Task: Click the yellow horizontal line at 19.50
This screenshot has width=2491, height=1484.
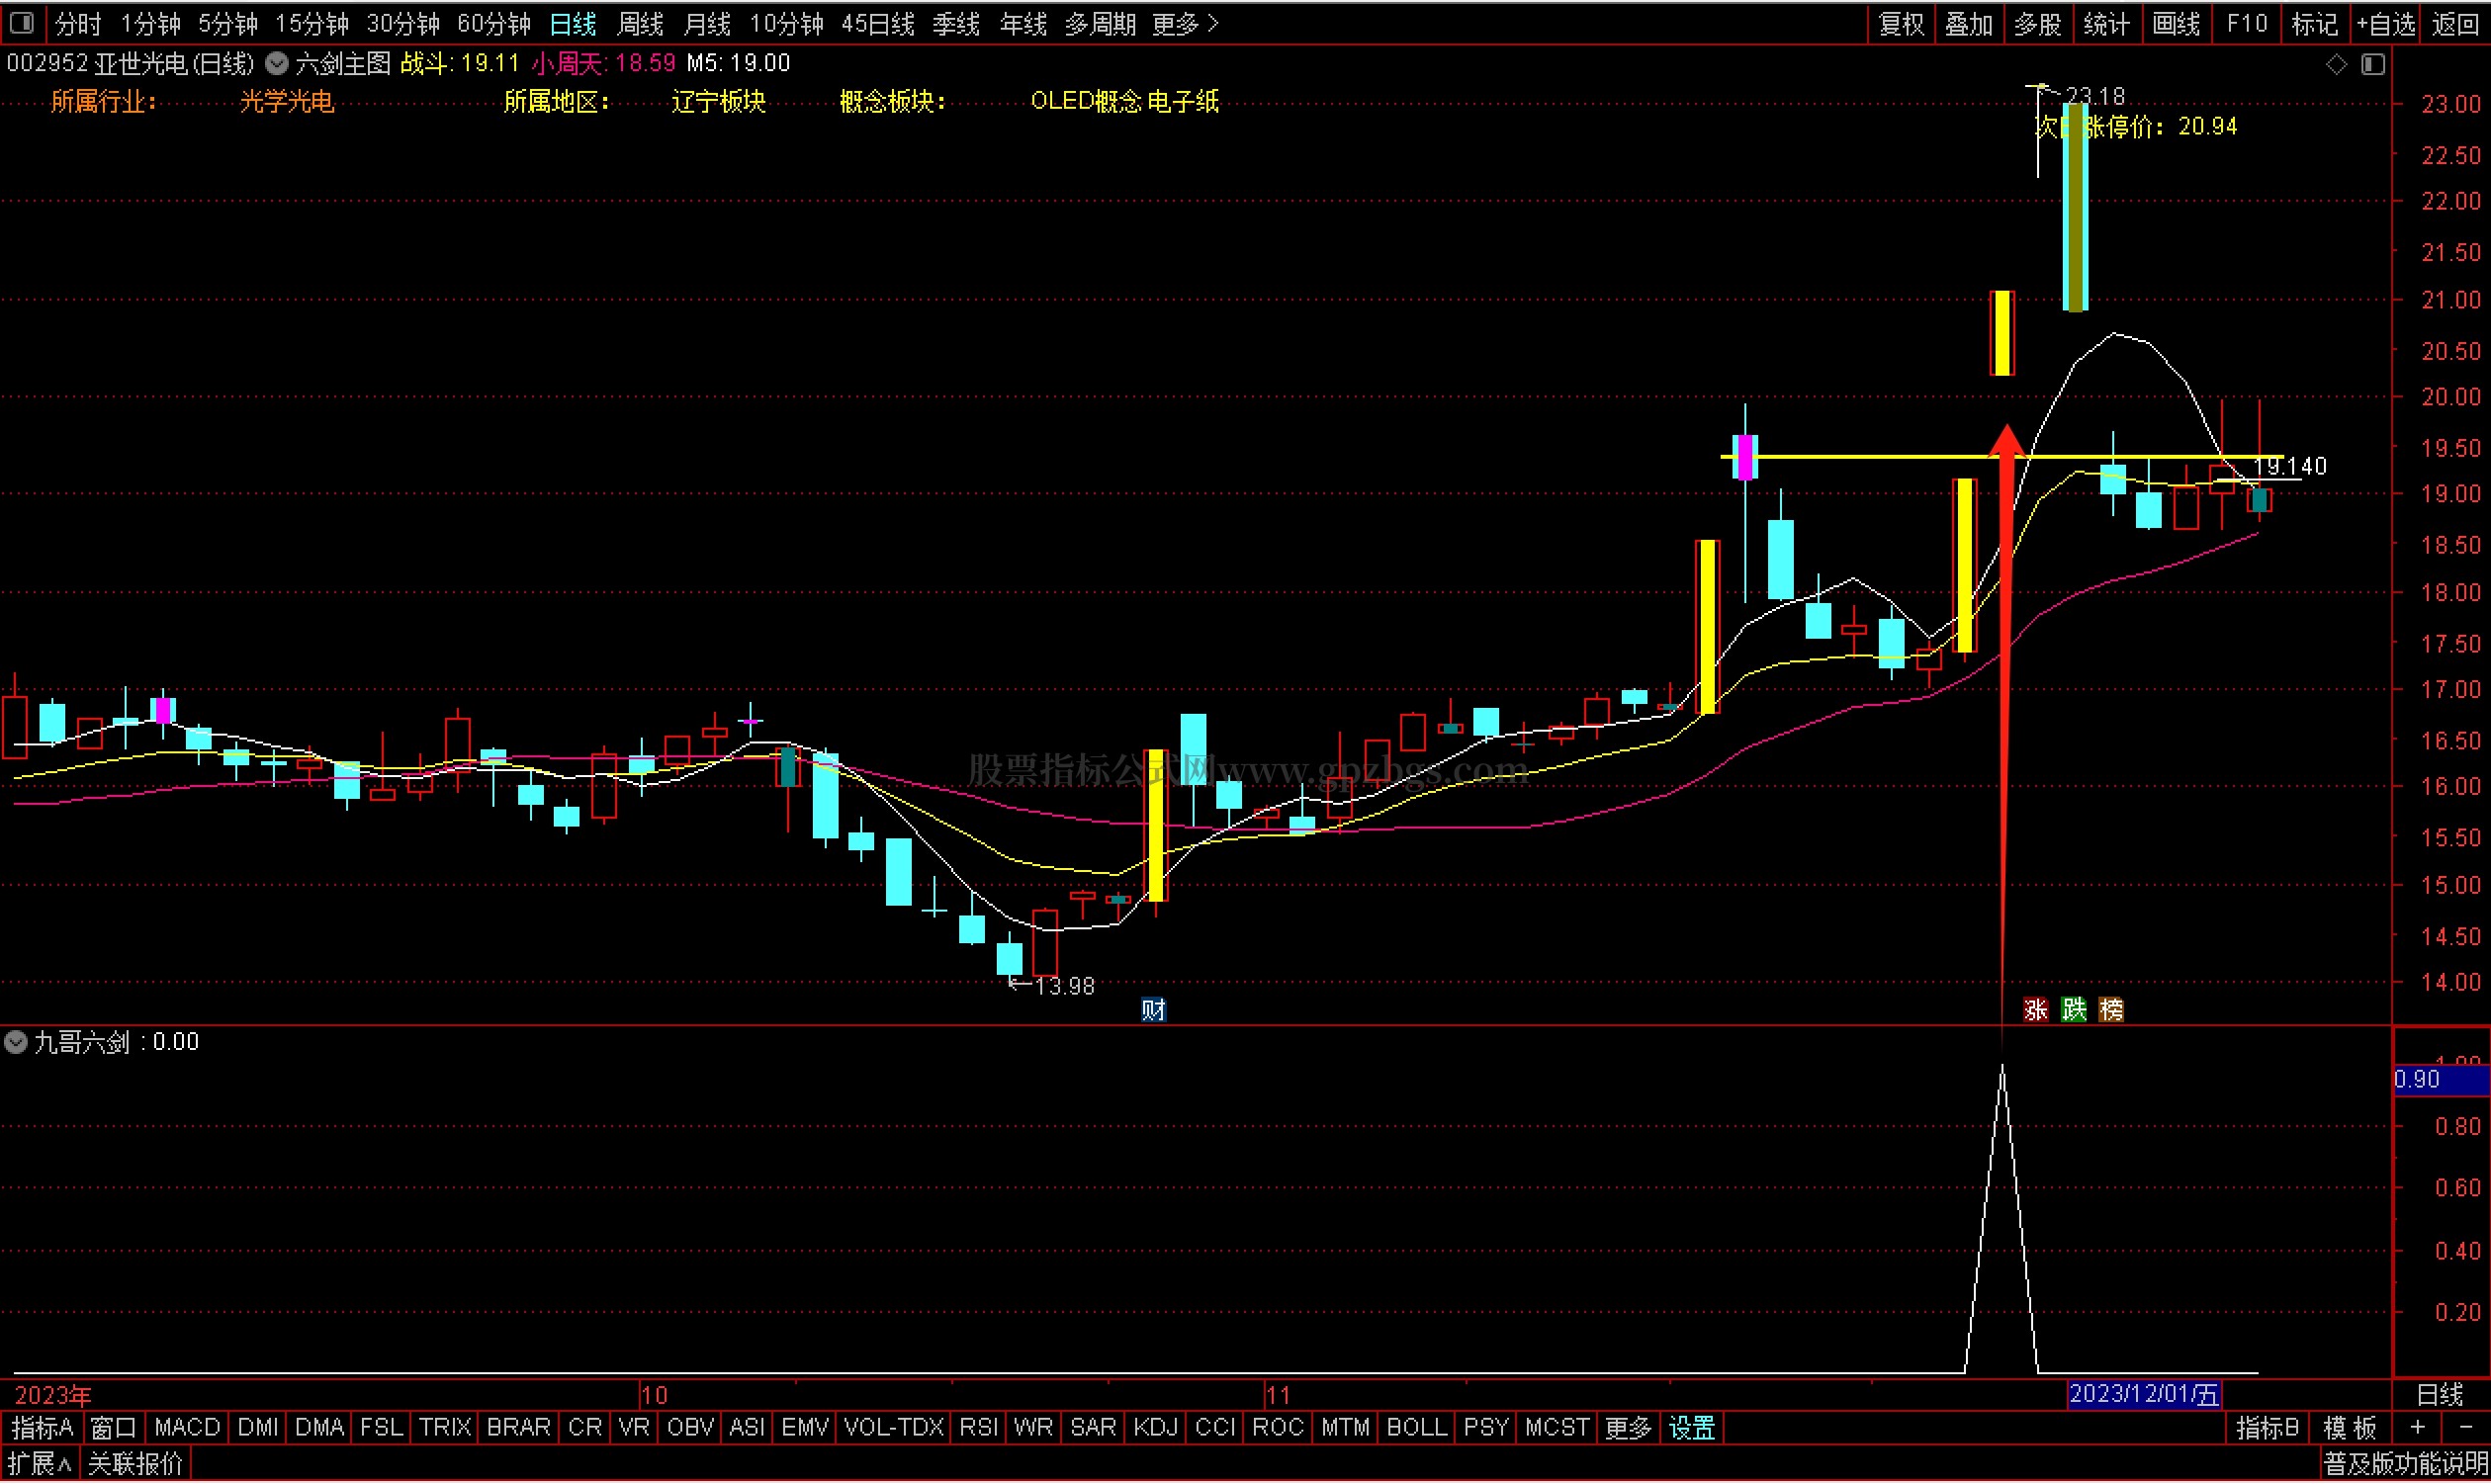Action: click(x=1880, y=457)
